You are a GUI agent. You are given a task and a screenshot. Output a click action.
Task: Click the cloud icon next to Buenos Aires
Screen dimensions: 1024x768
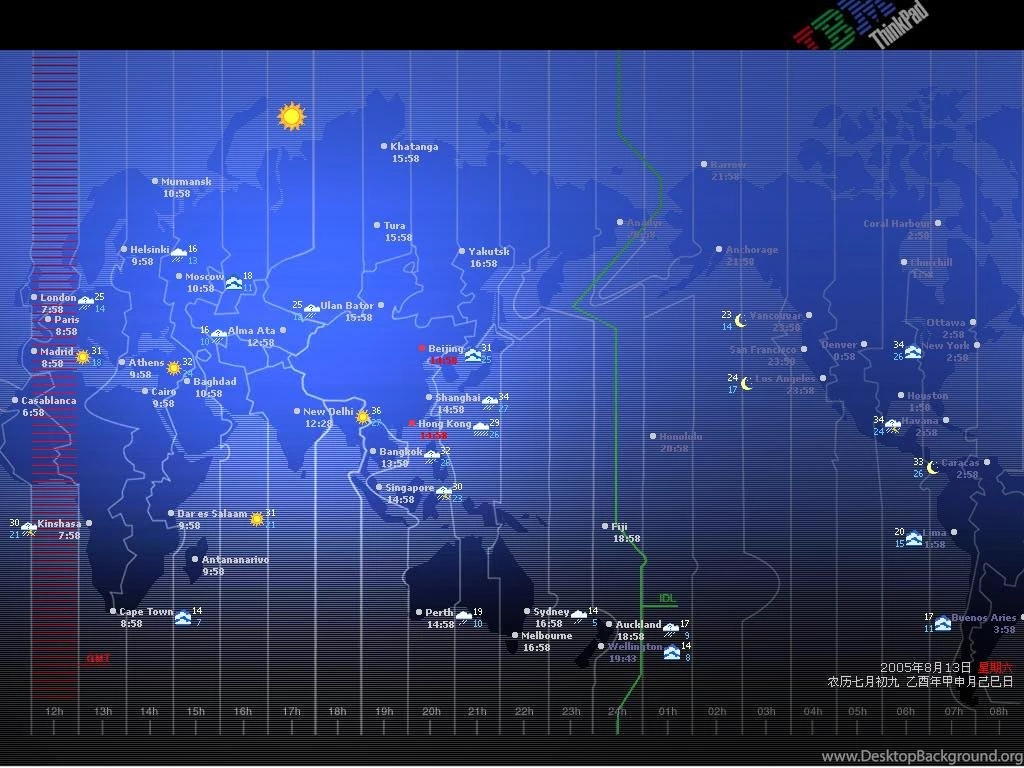tap(942, 624)
